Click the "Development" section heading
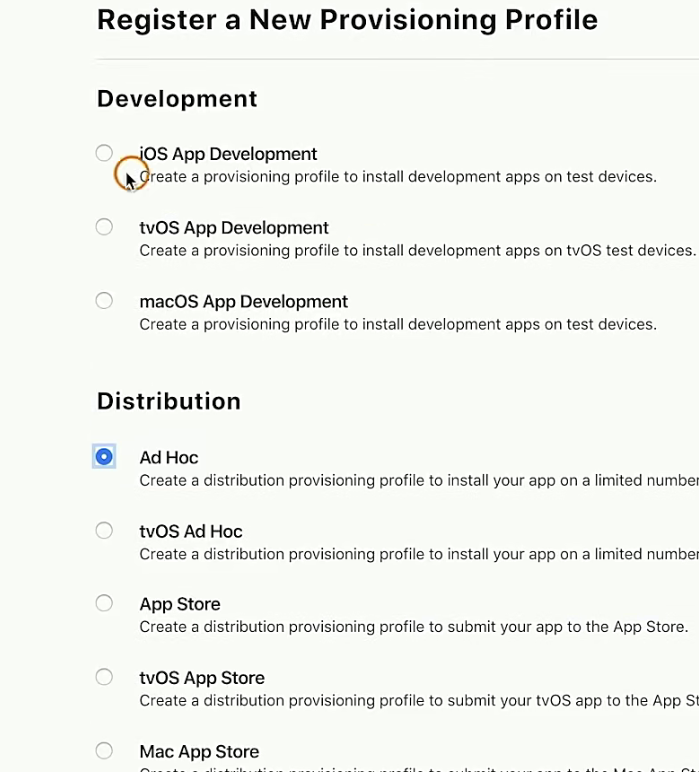This screenshot has width=699, height=772. point(177,99)
